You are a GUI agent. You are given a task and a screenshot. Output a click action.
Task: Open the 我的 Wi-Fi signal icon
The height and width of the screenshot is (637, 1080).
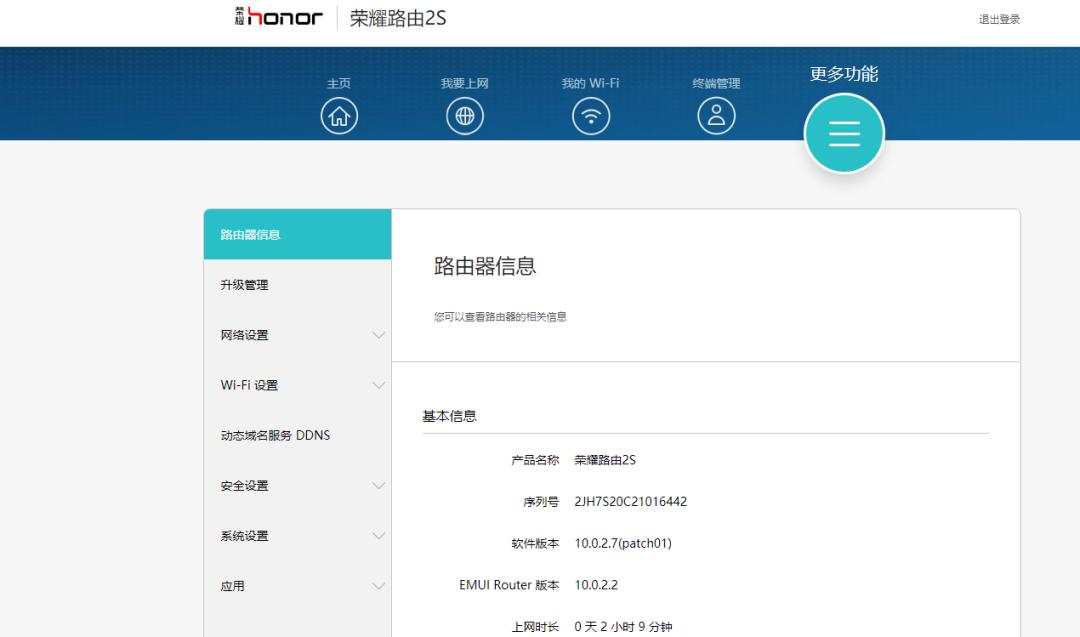(590, 115)
